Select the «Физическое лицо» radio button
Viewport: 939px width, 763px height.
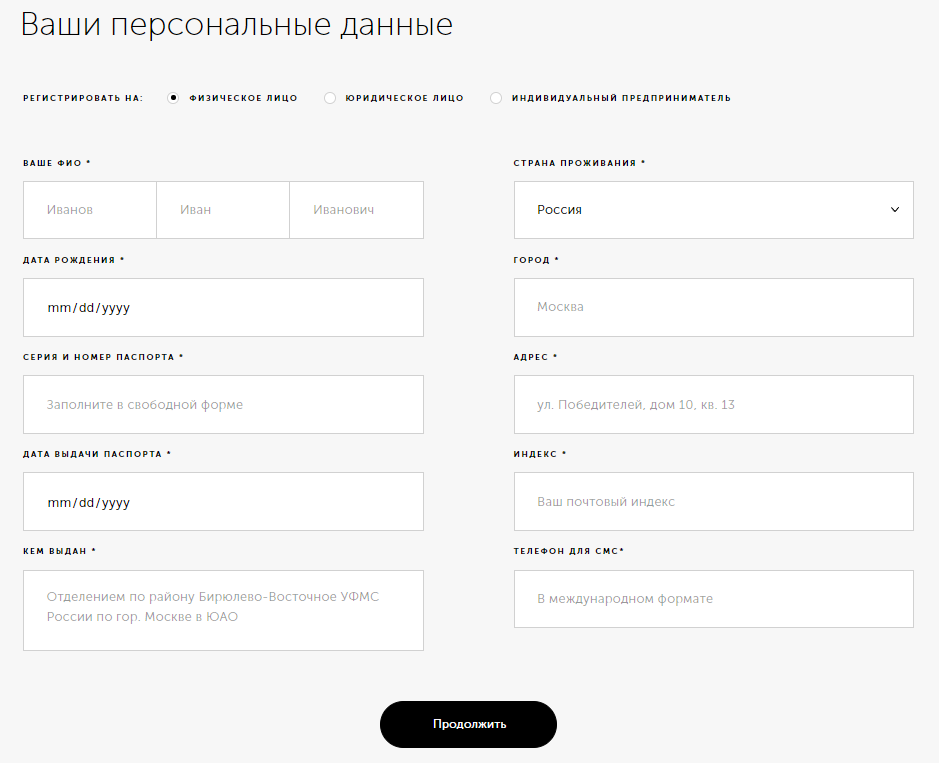click(172, 97)
